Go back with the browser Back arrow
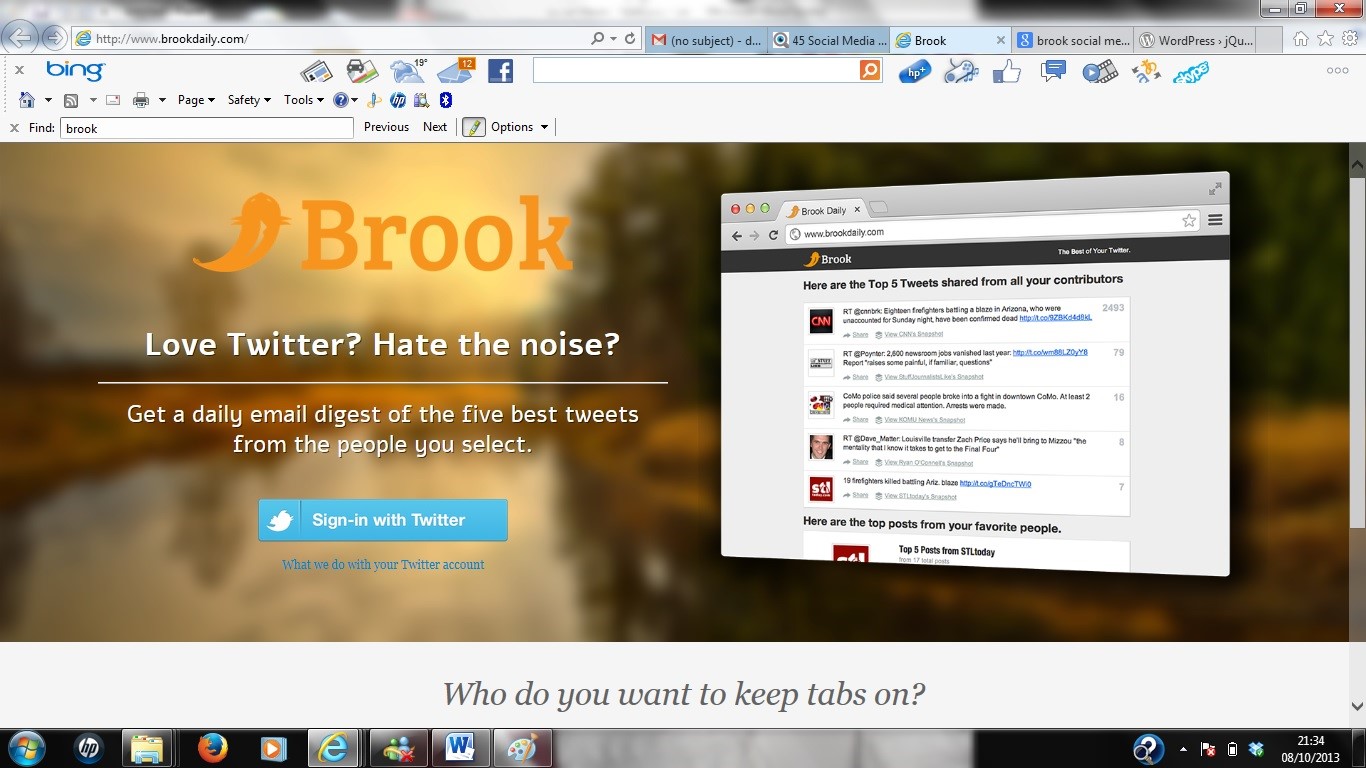 point(21,38)
